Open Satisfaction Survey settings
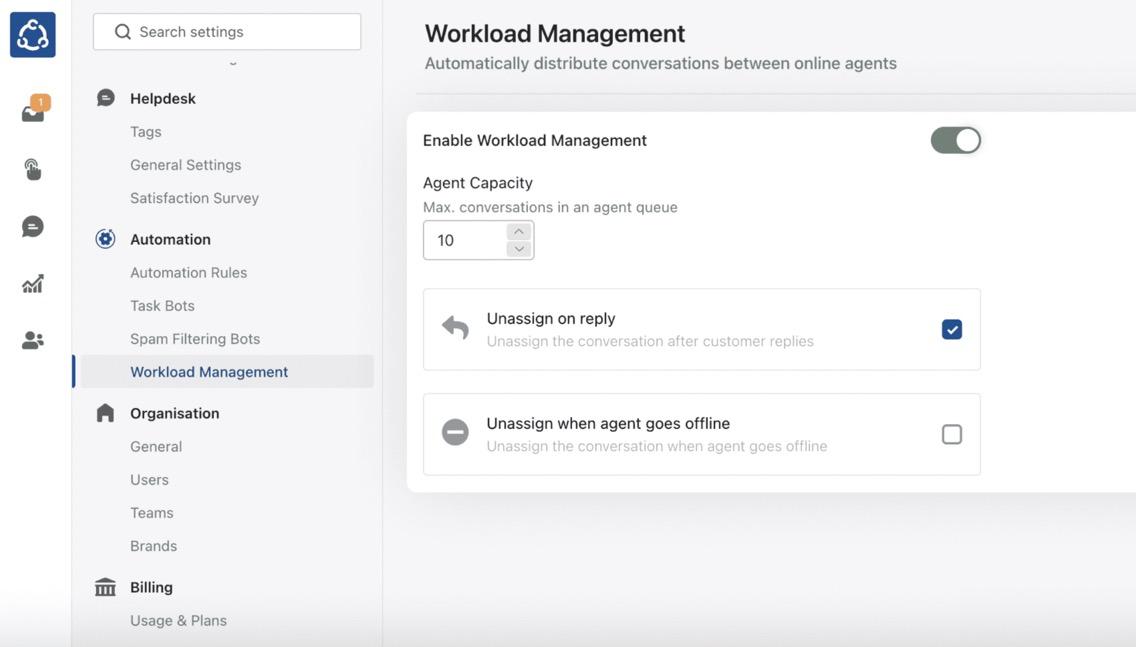 194,198
